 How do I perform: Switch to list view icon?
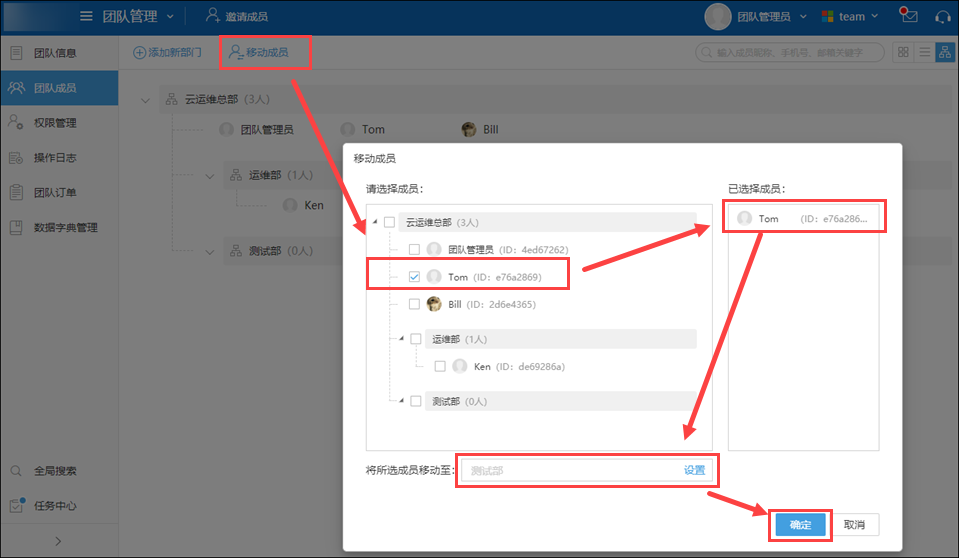tap(924, 52)
